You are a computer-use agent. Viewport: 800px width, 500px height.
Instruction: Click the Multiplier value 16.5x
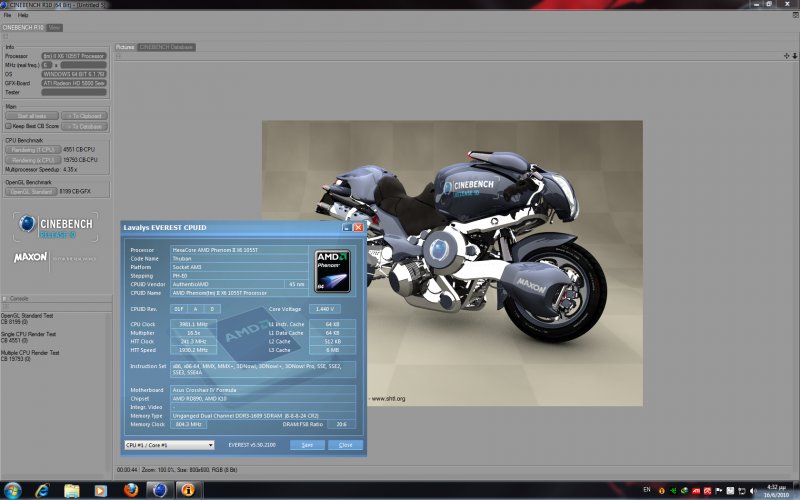pyautogui.click(x=193, y=333)
